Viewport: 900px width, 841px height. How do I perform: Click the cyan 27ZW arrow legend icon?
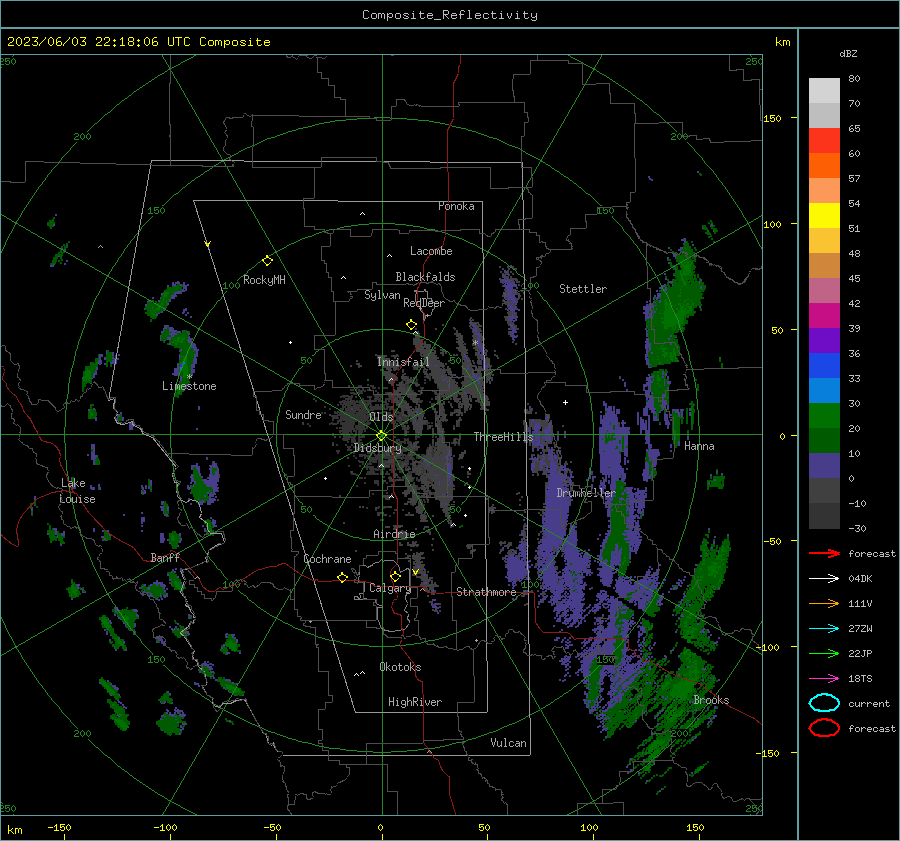point(824,629)
